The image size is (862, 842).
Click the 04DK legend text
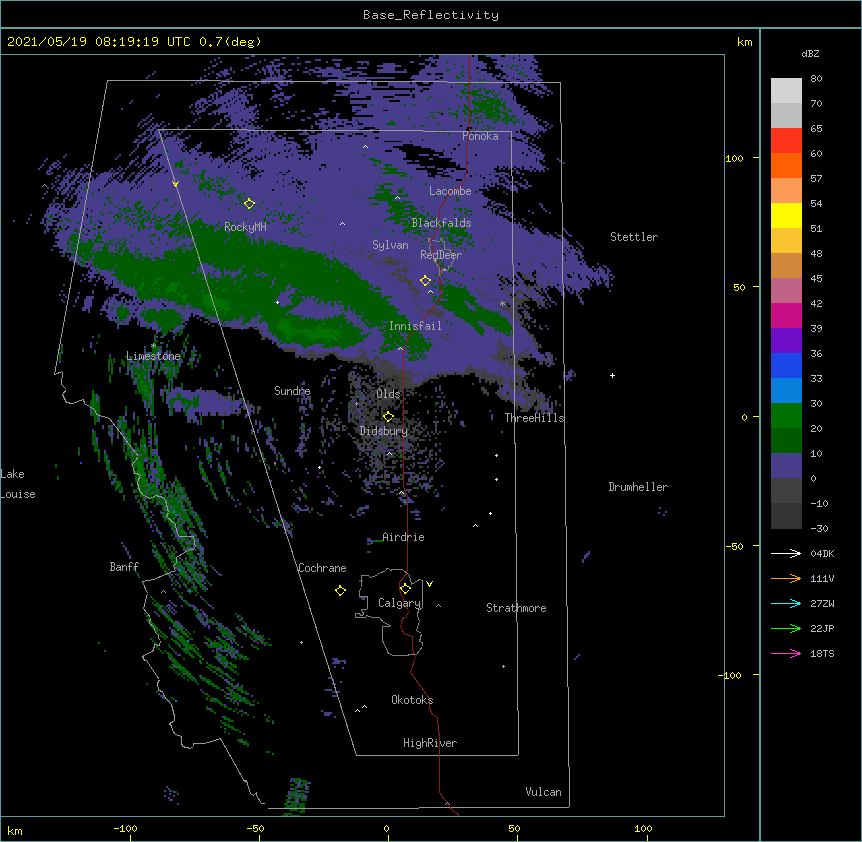click(x=822, y=553)
